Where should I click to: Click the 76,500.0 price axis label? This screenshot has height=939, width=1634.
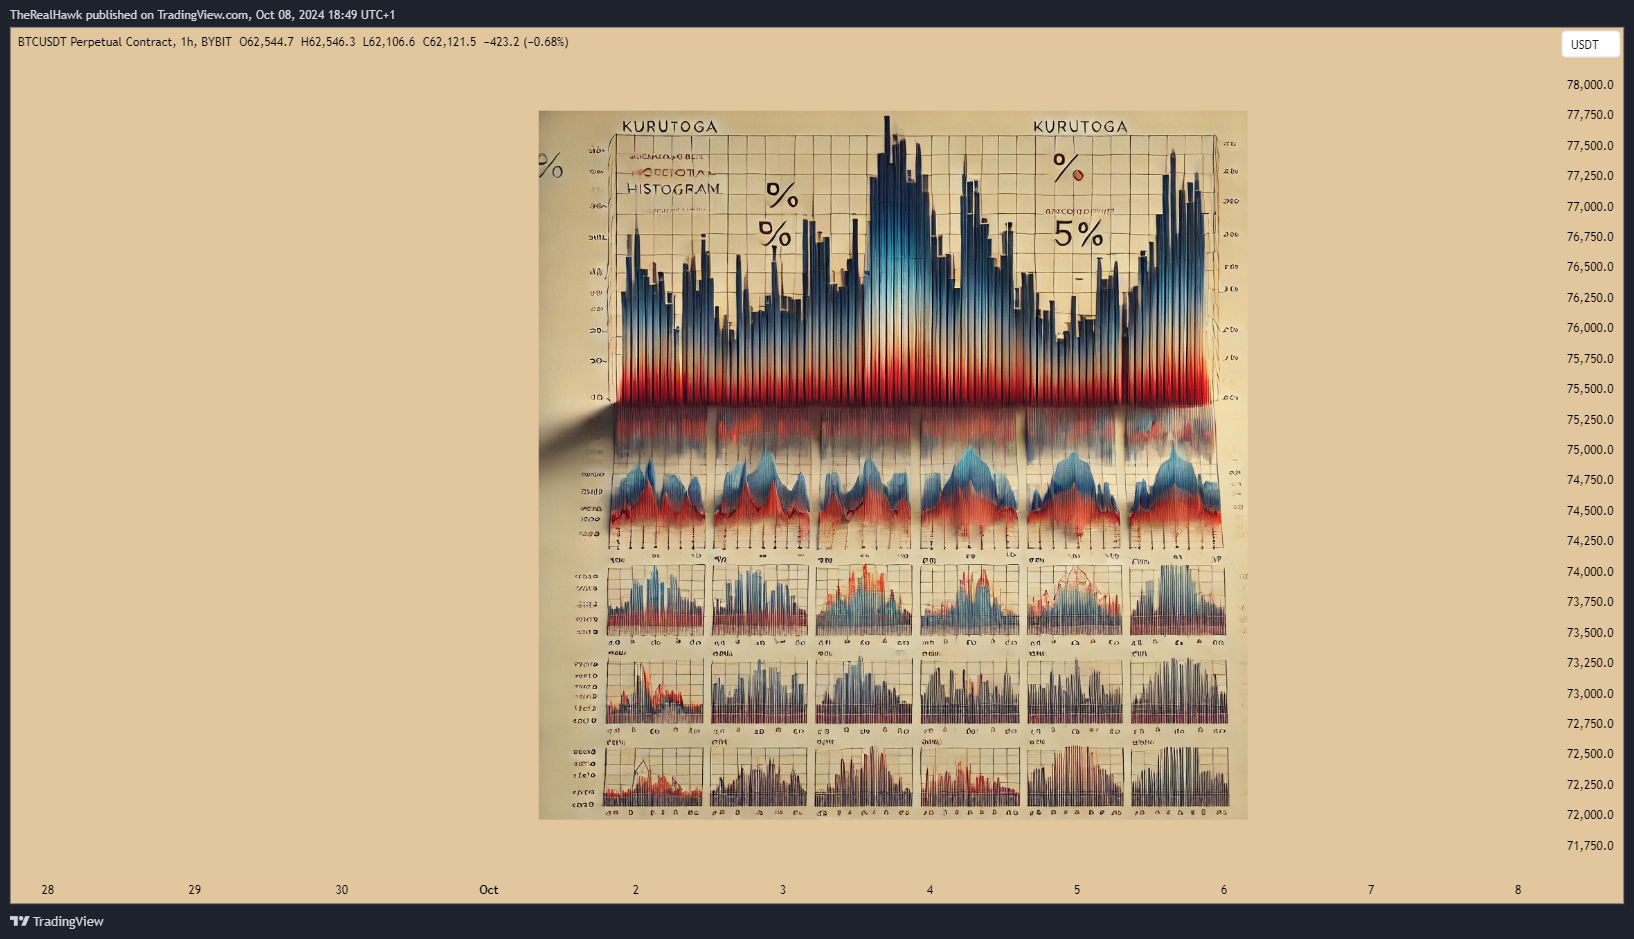1590,267
